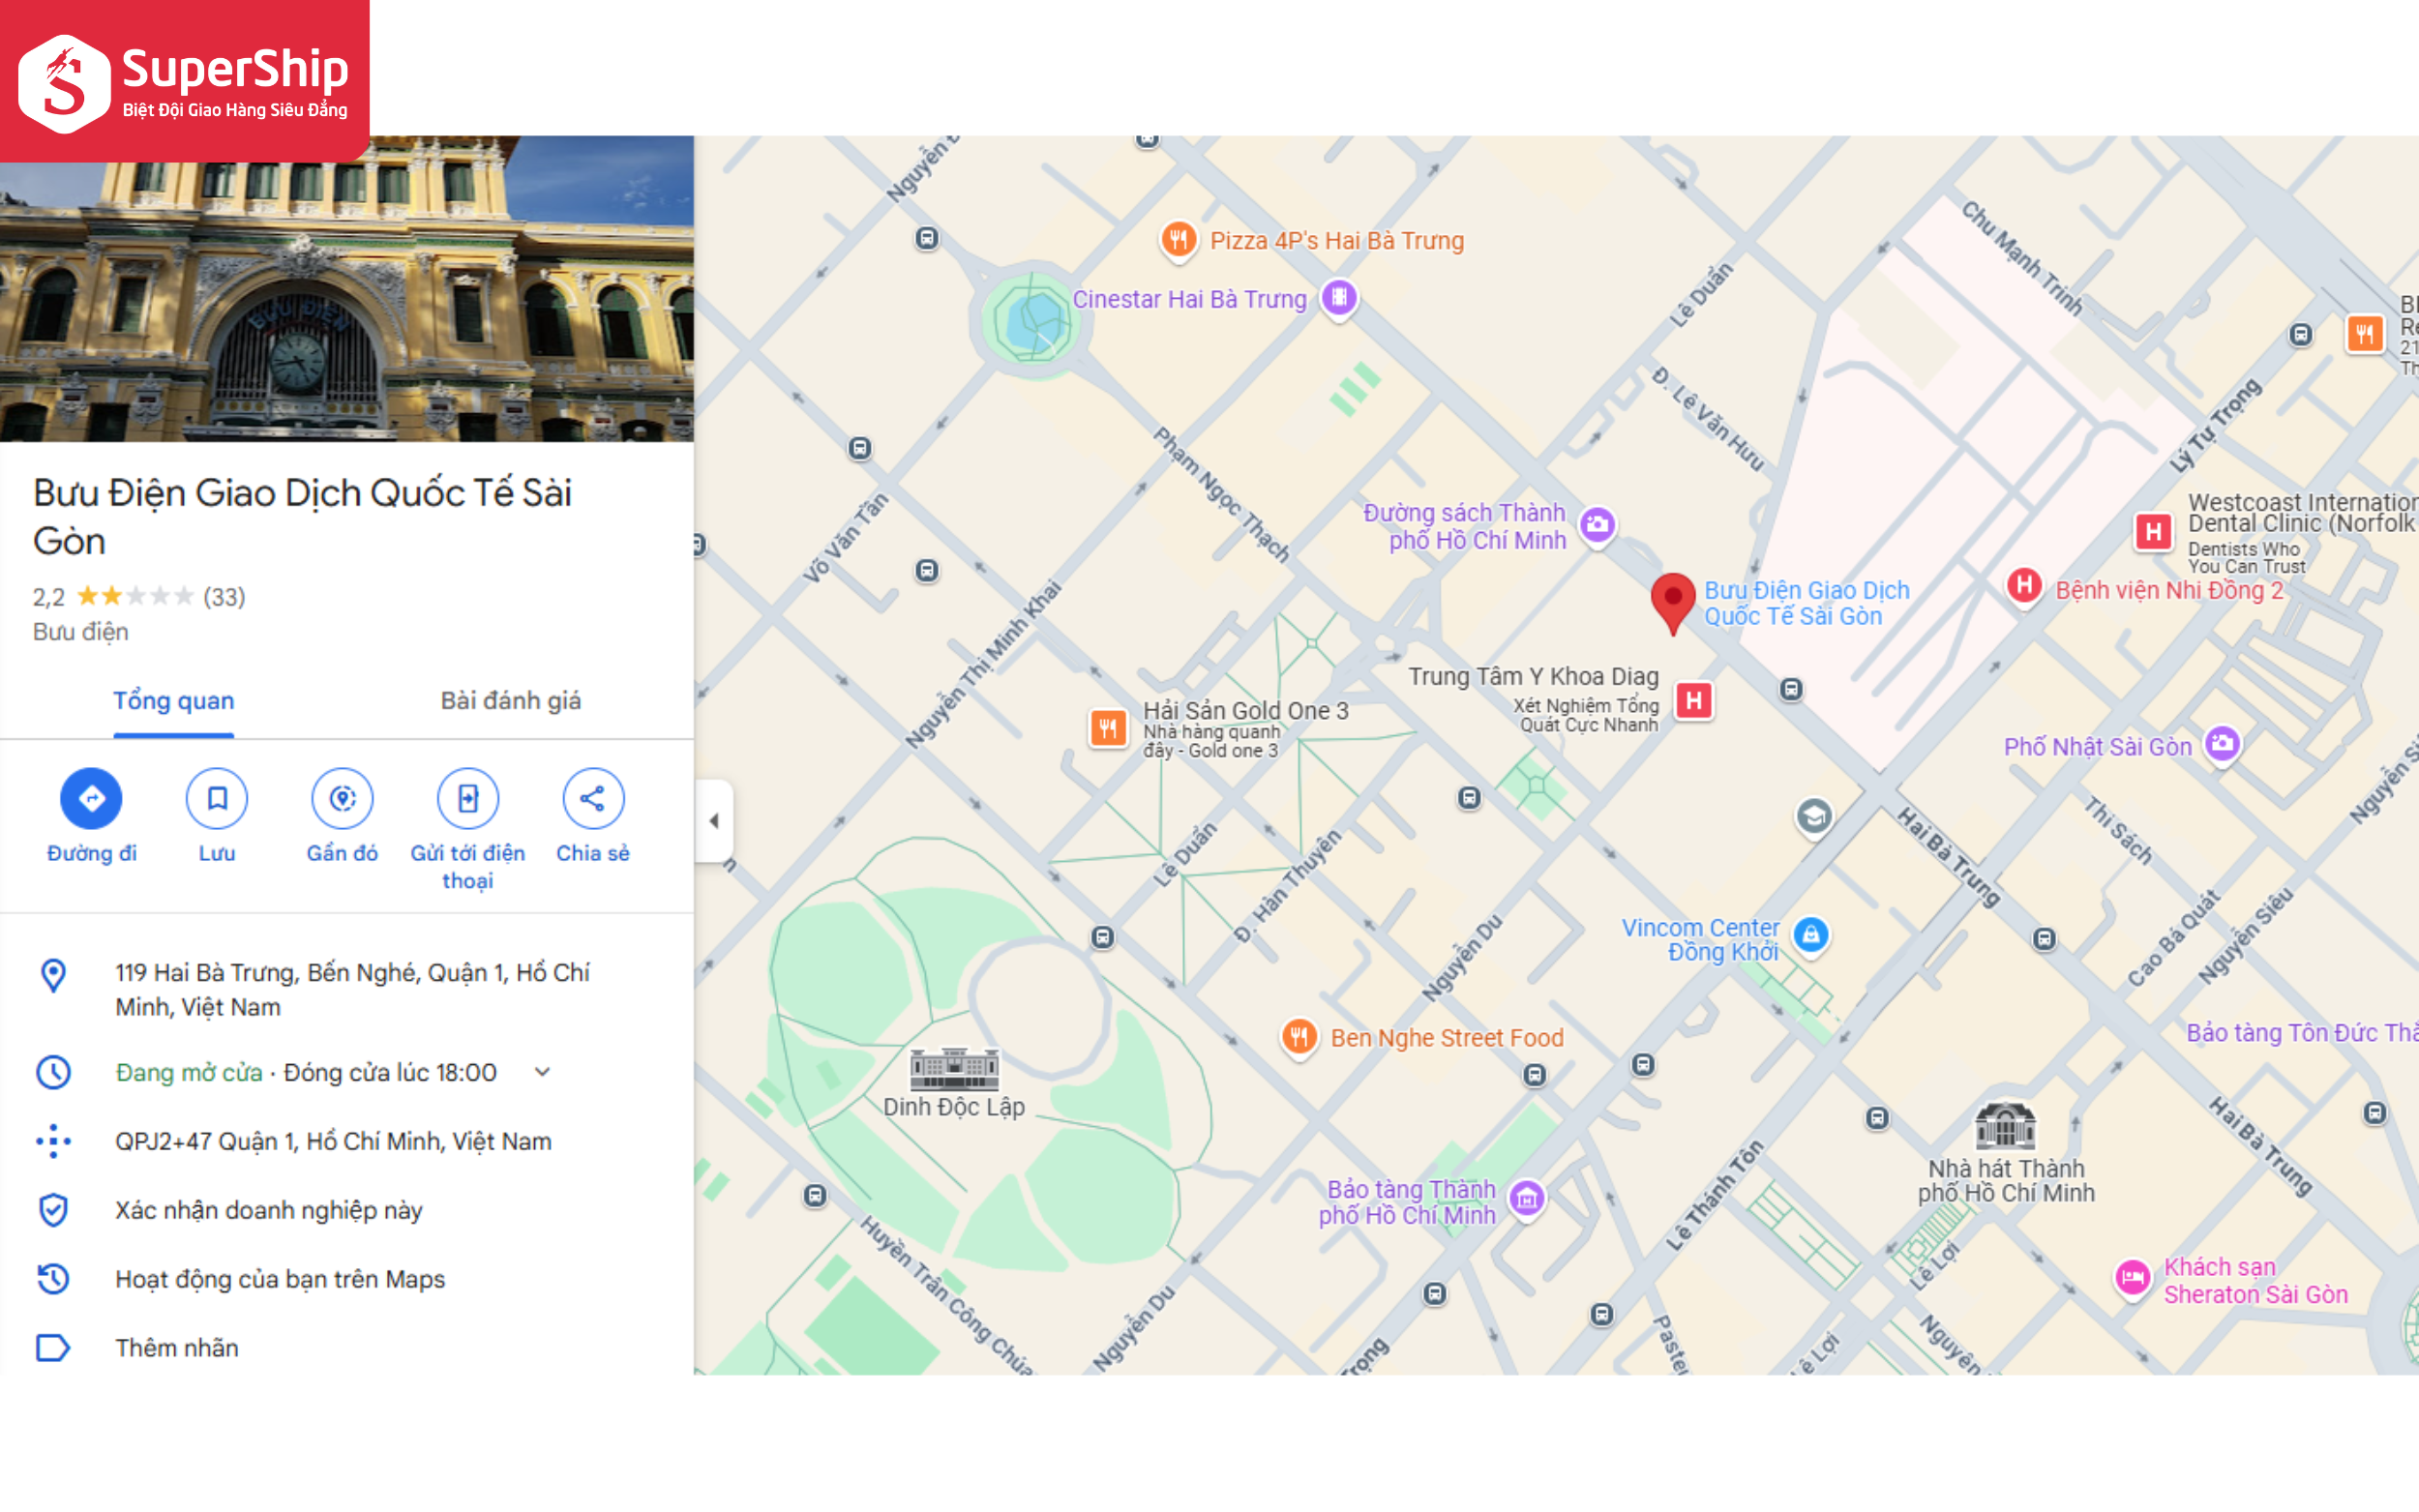
Task: Select Pizza 4P's Hai Bà Trưng restaurant marker
Action: point(1179,240)
